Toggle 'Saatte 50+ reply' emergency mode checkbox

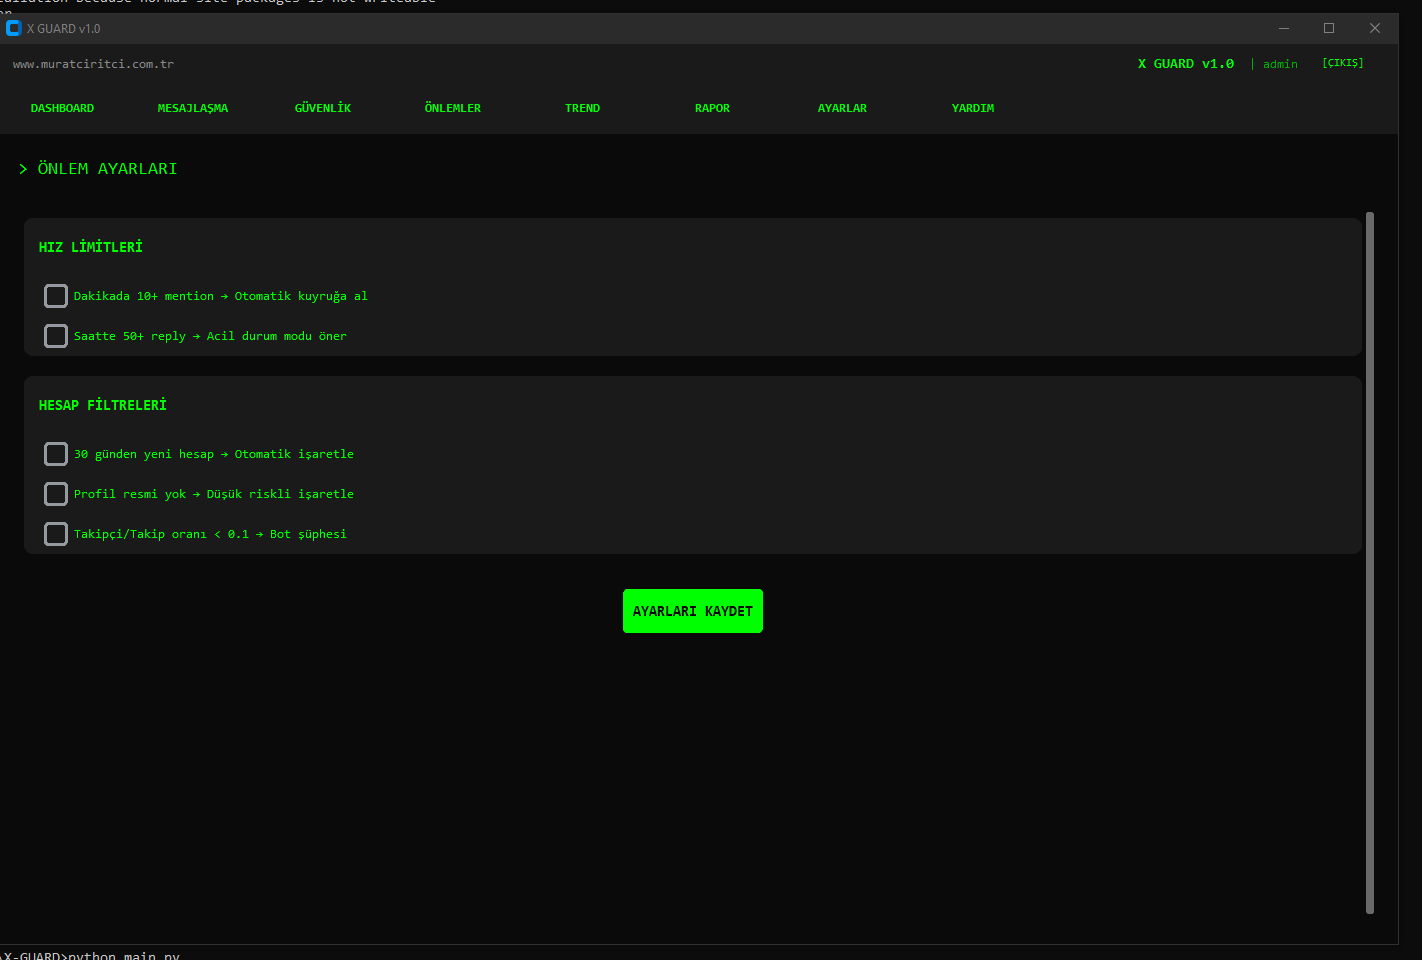click(56, 336)
